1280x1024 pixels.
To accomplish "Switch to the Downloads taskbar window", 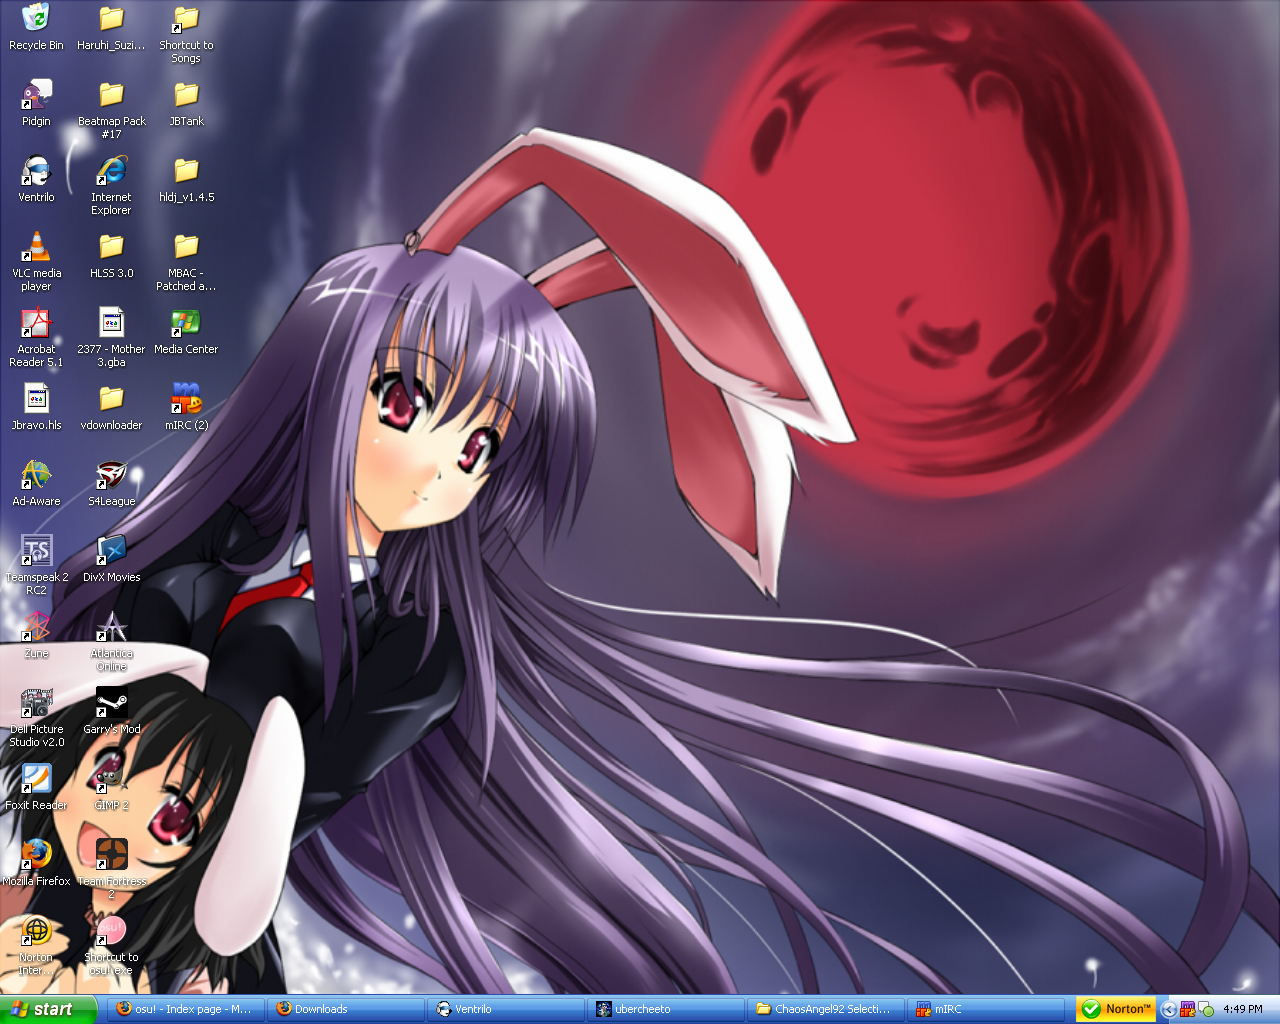I will [x=346, y=1009].
